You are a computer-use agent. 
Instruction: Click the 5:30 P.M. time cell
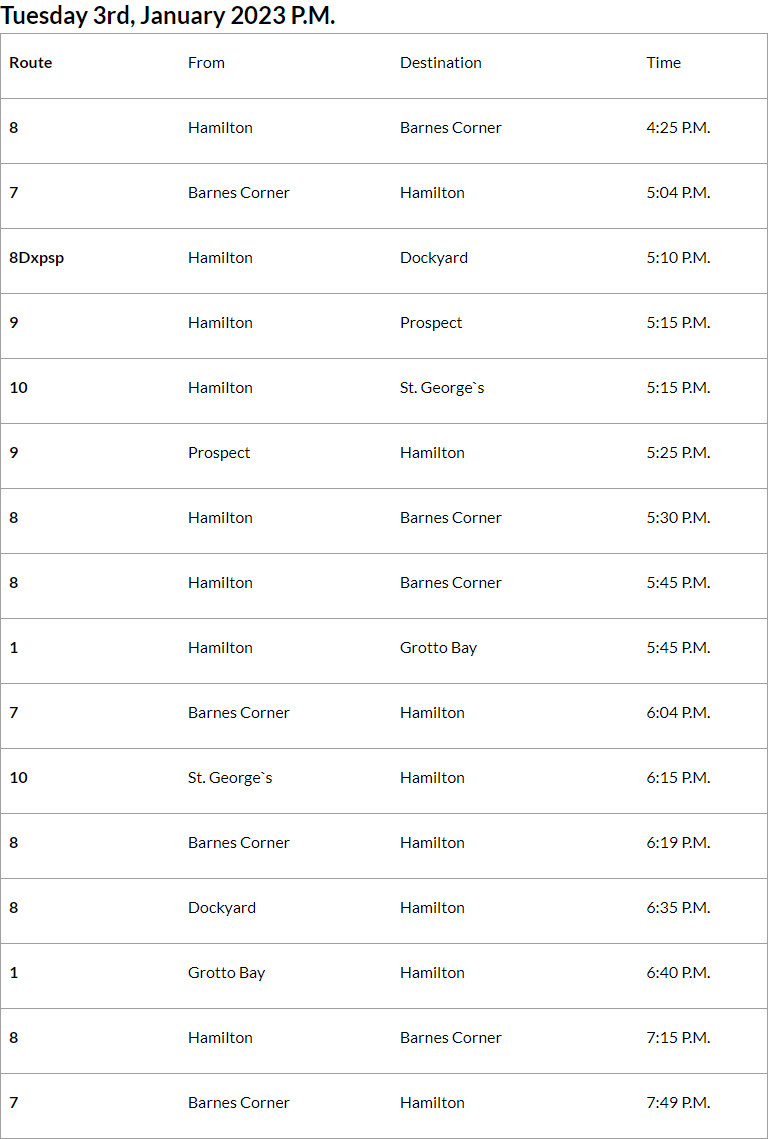(x=678, y=518)
